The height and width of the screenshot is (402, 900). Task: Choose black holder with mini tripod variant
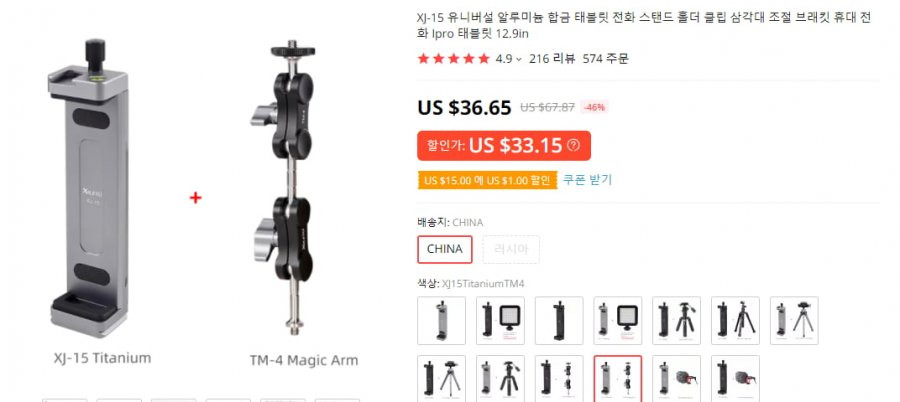click(441, 378)
